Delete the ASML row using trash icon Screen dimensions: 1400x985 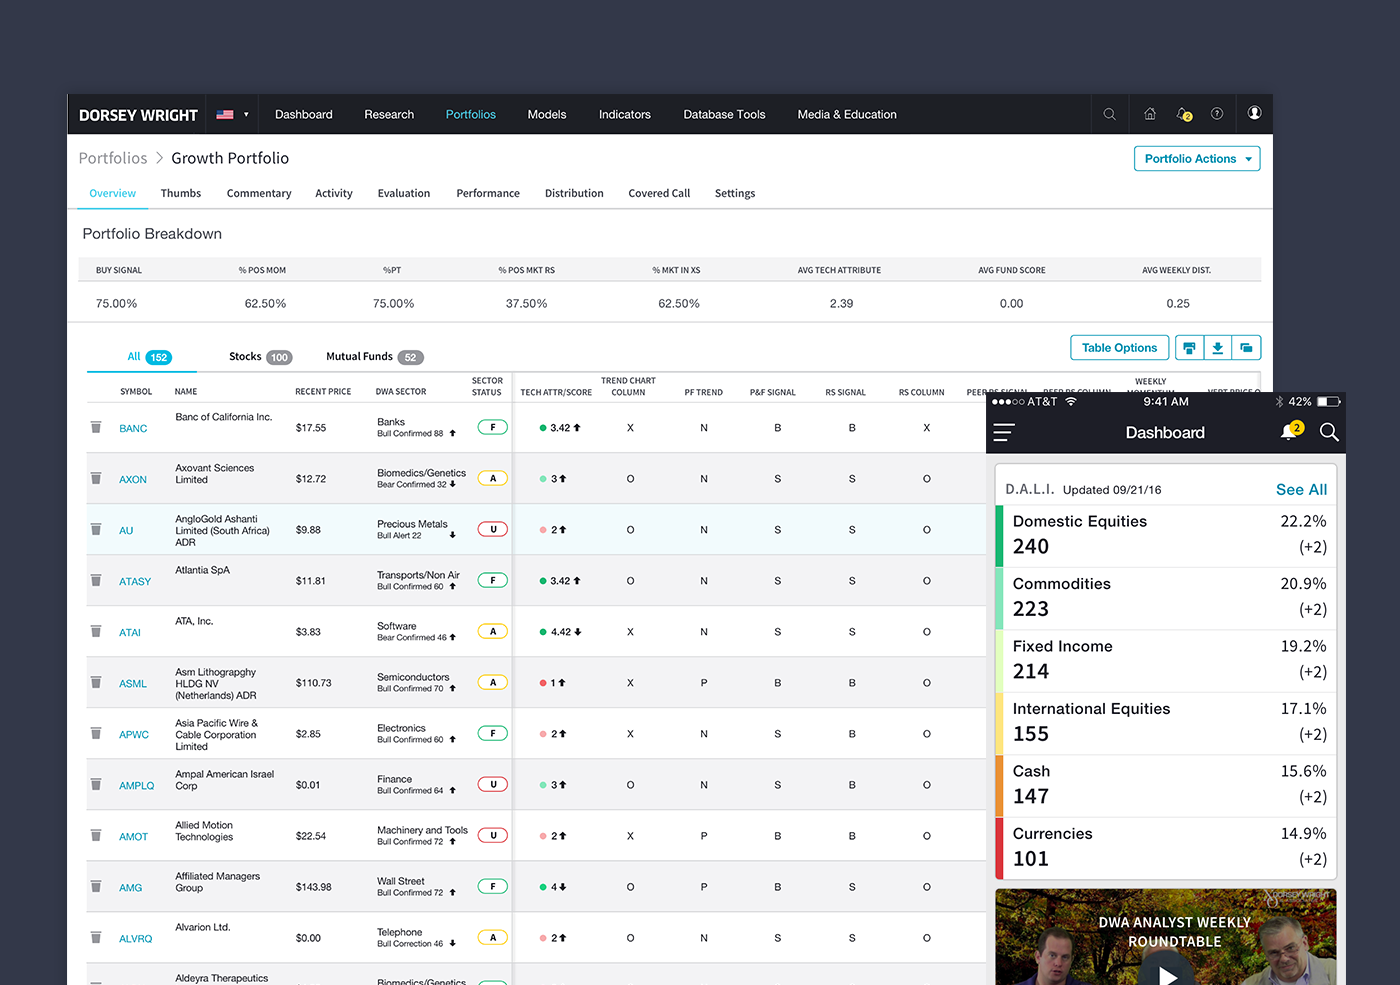coord(96,682)
